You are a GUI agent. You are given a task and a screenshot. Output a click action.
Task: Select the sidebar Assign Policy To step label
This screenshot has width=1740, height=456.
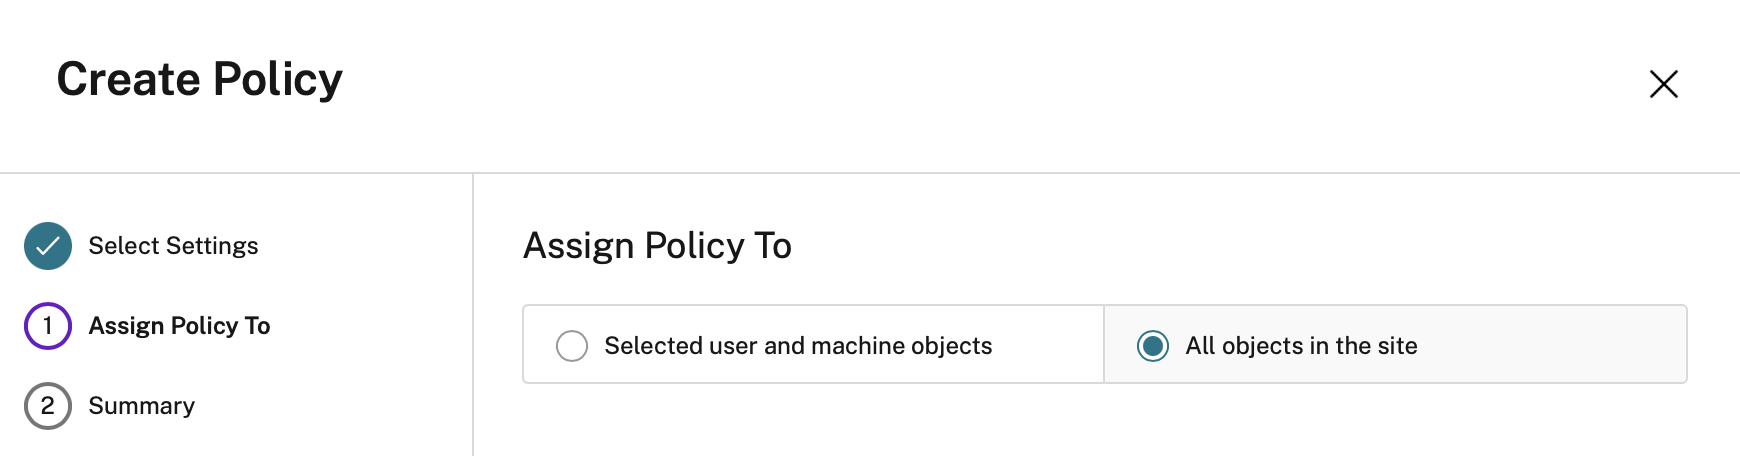point(179,326)
